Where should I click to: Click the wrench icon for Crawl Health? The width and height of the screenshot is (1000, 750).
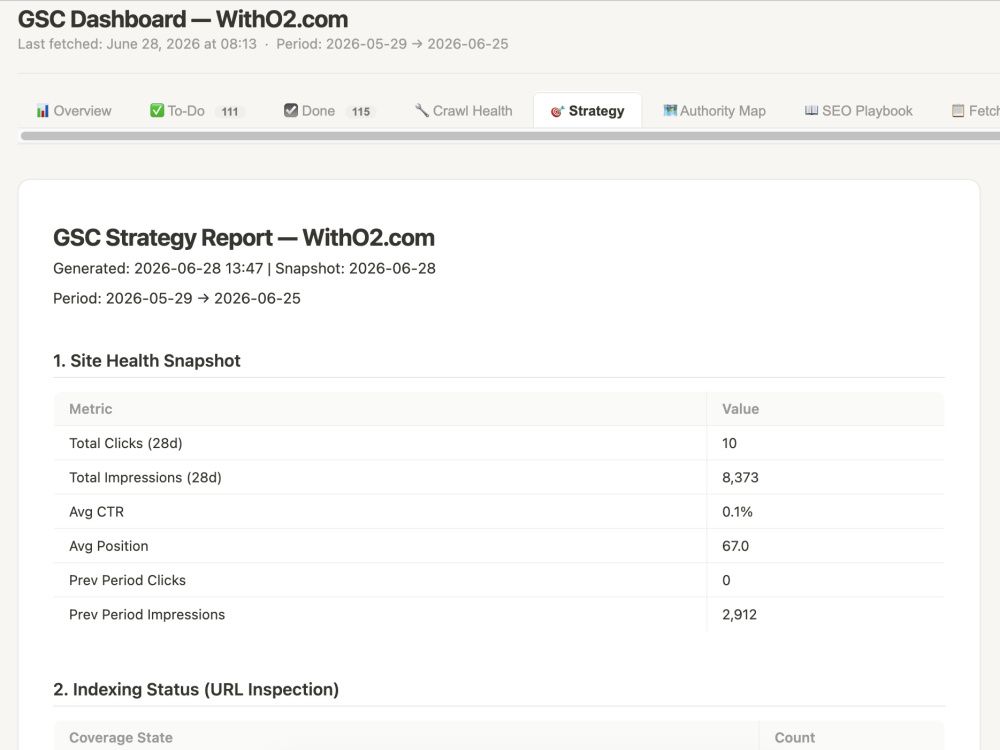point(422,110)
